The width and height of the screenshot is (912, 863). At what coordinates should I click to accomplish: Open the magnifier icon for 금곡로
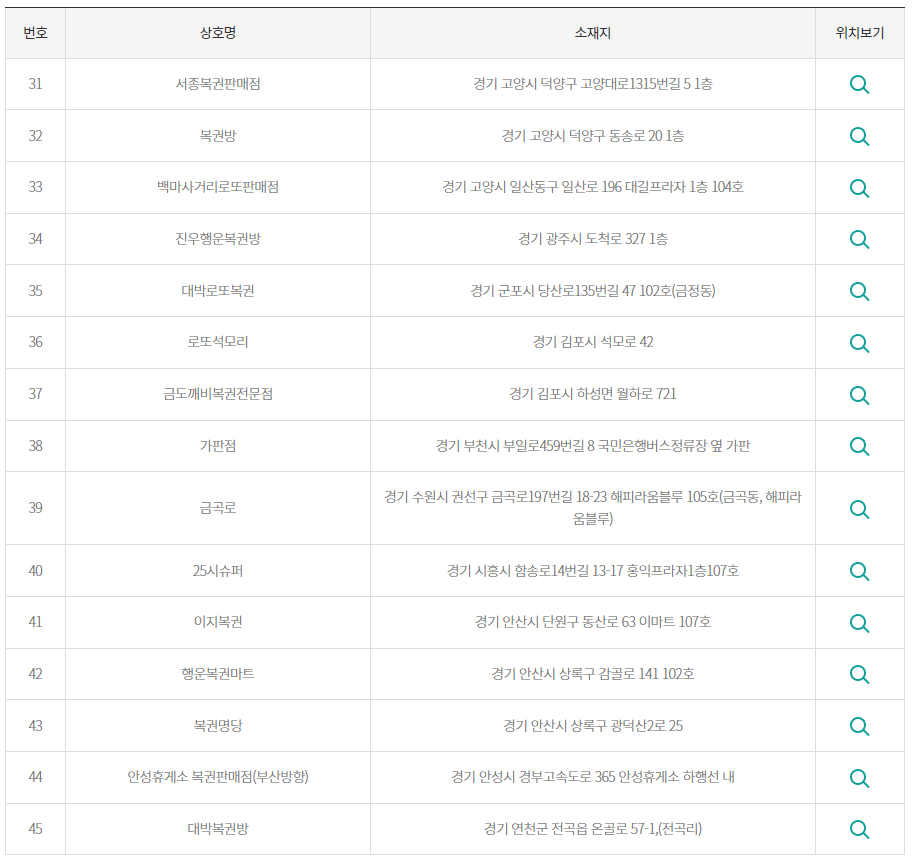pos(859,509)
